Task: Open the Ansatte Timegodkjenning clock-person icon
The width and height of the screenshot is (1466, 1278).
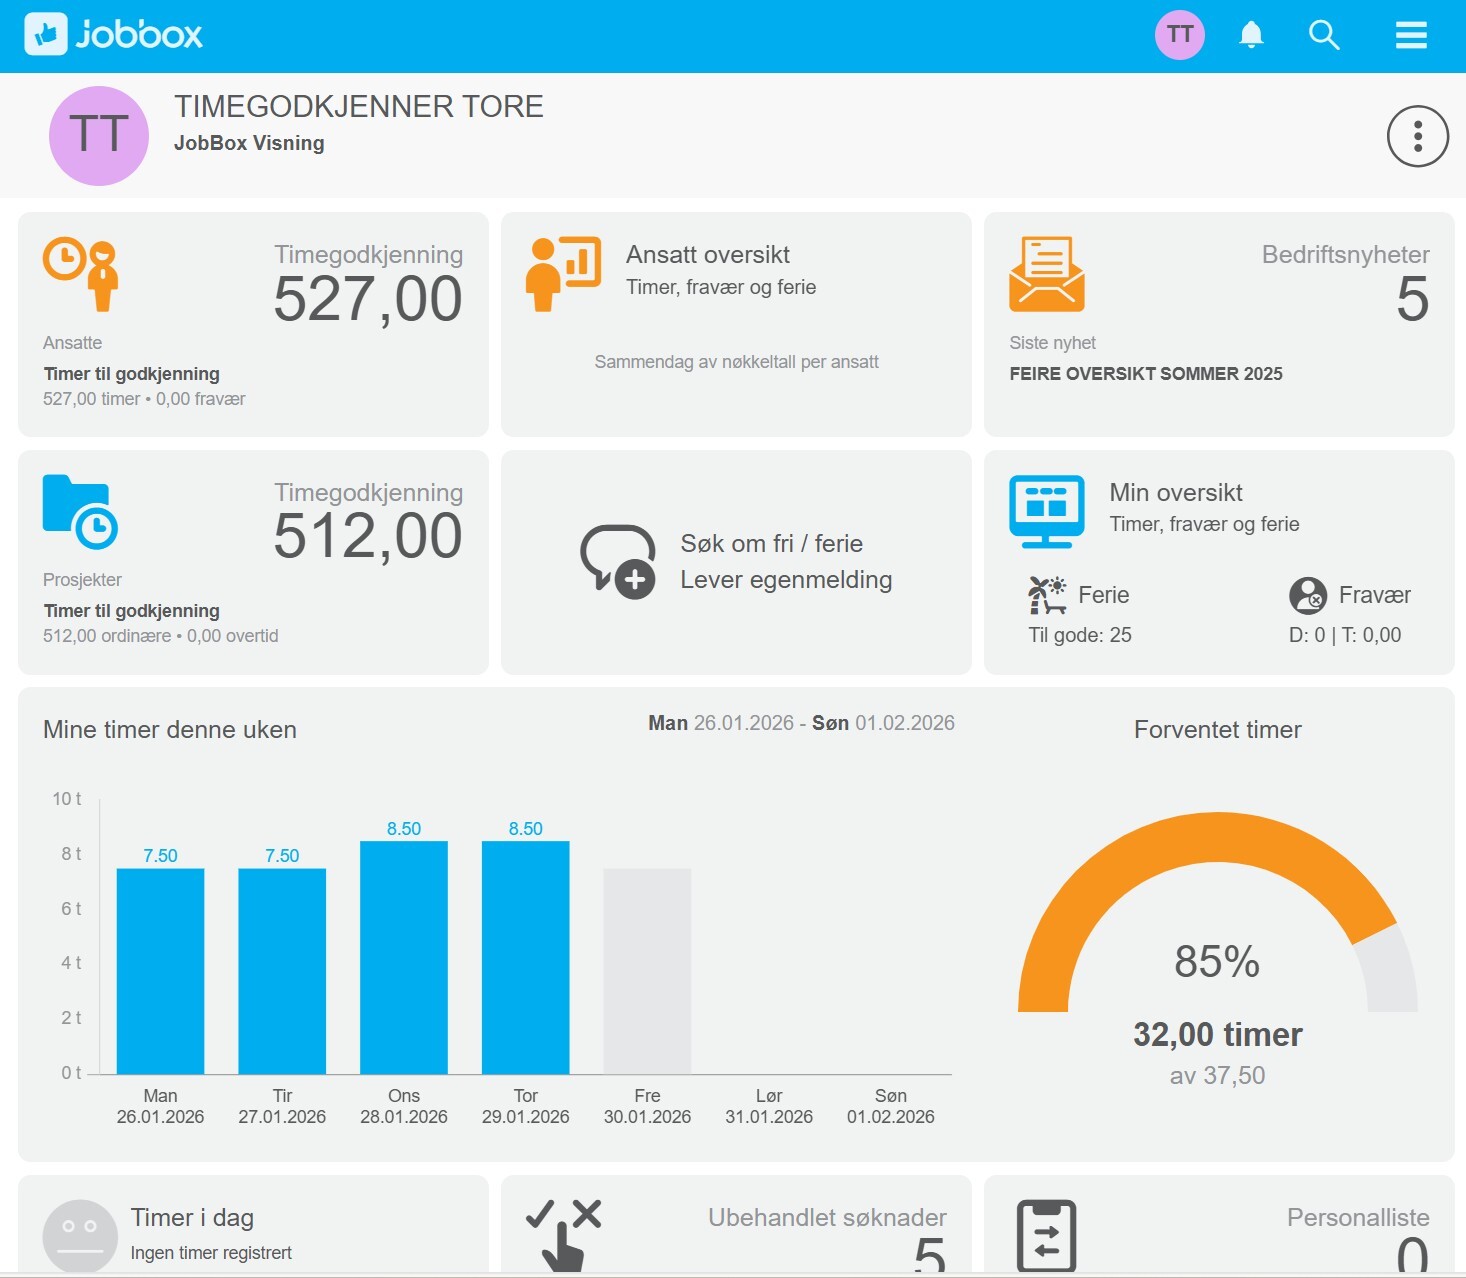Action: 80,274
